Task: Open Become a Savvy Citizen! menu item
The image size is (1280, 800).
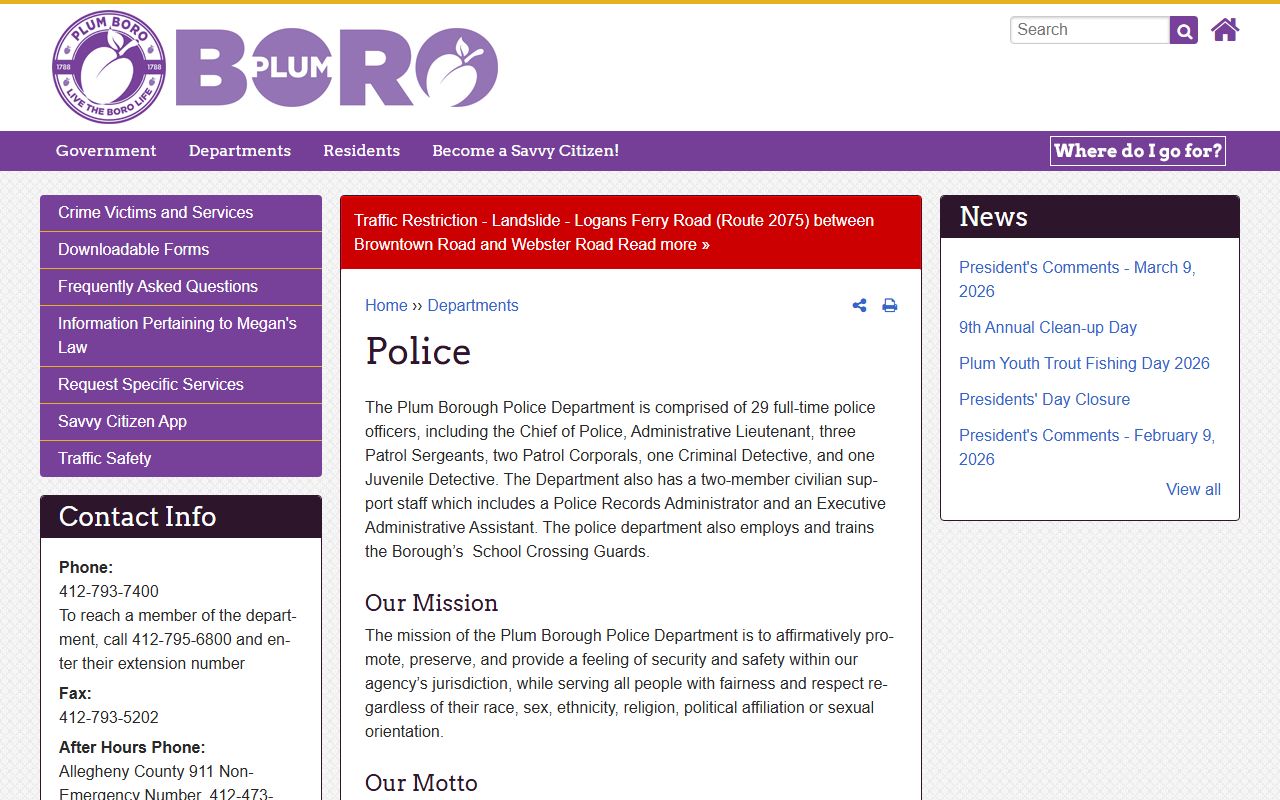Action: (525, 151)
